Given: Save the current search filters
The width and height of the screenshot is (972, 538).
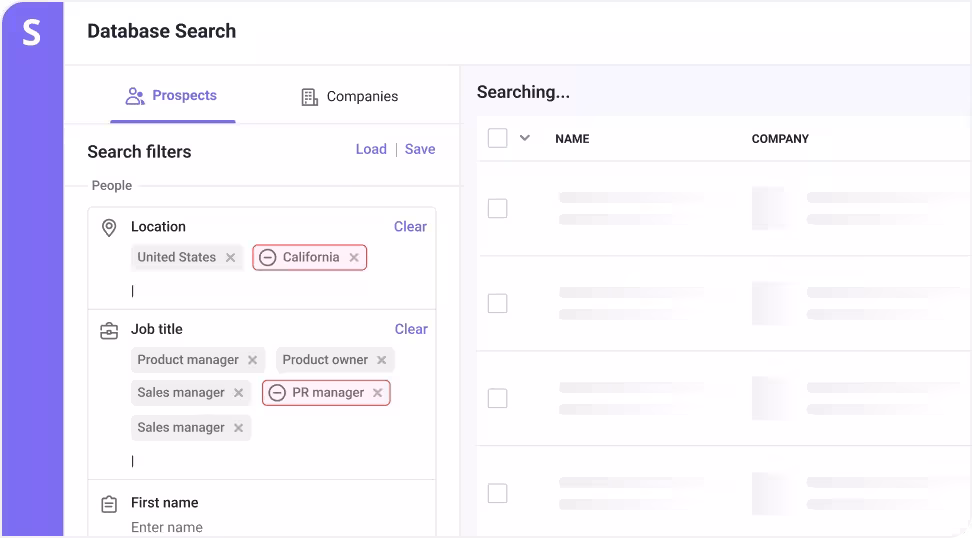Looking at the screenshot, I should tap(420, 149).
